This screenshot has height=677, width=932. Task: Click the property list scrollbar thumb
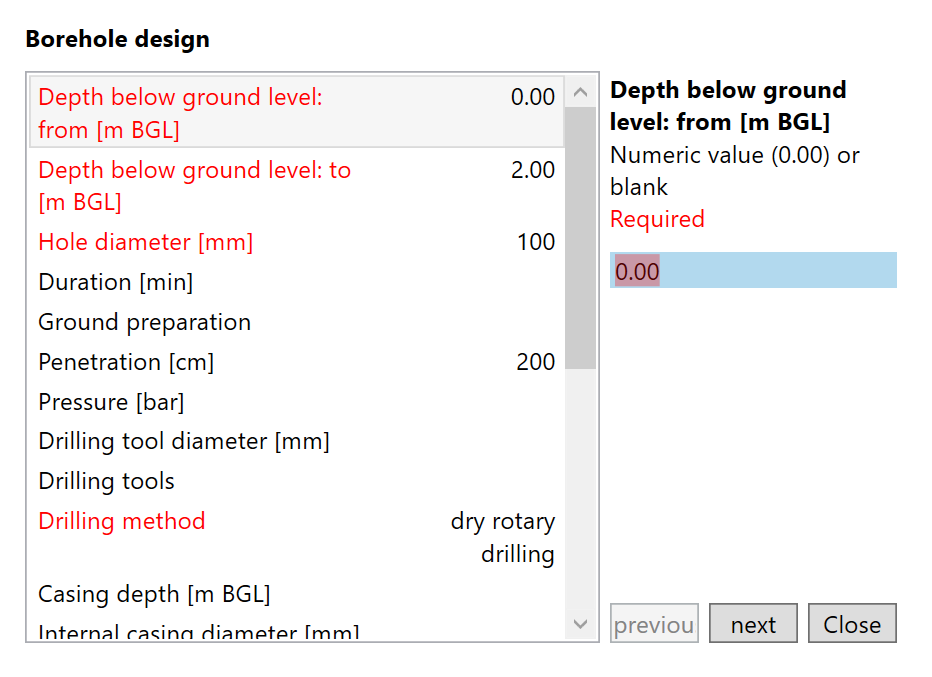coord(580,238)
